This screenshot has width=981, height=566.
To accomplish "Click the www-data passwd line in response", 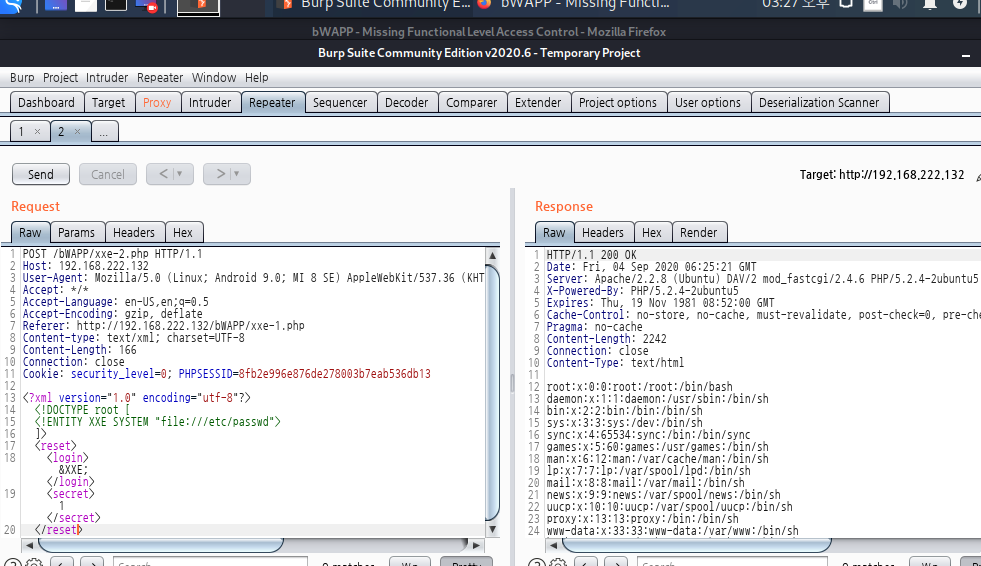I will pyautogui.click(x=673, y=531).
